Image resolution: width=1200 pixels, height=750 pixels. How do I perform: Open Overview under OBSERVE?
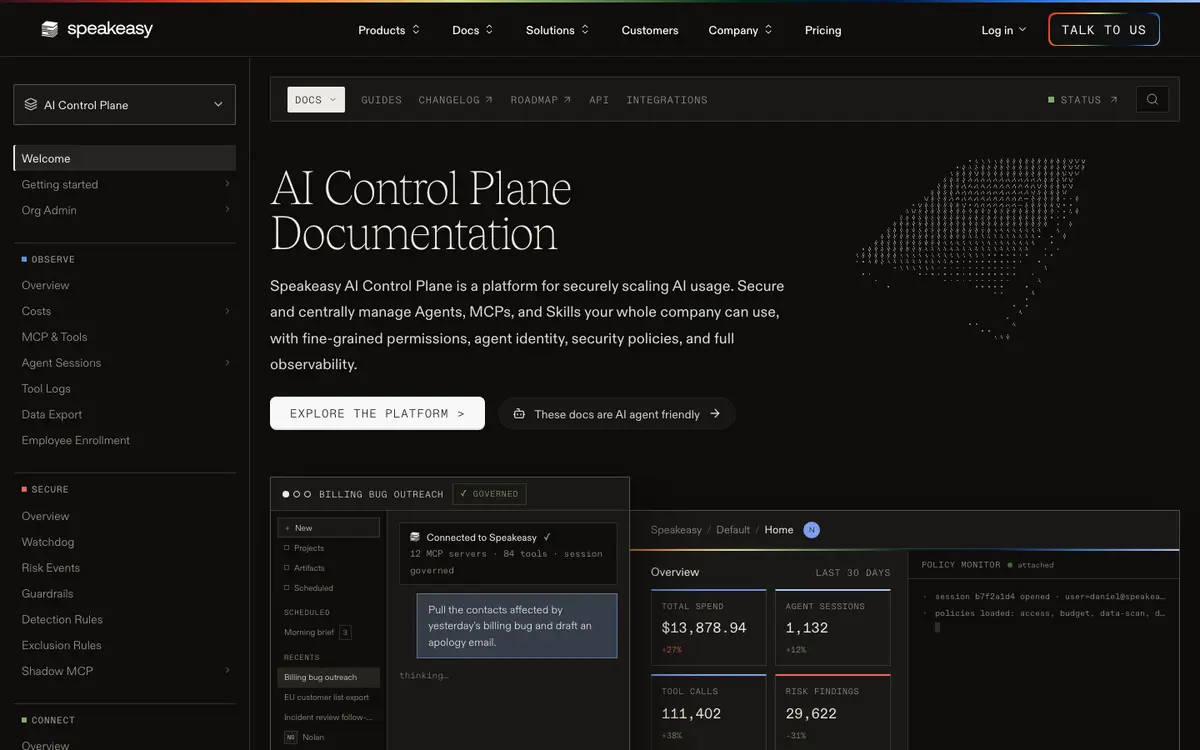click(x=46, y=285)
